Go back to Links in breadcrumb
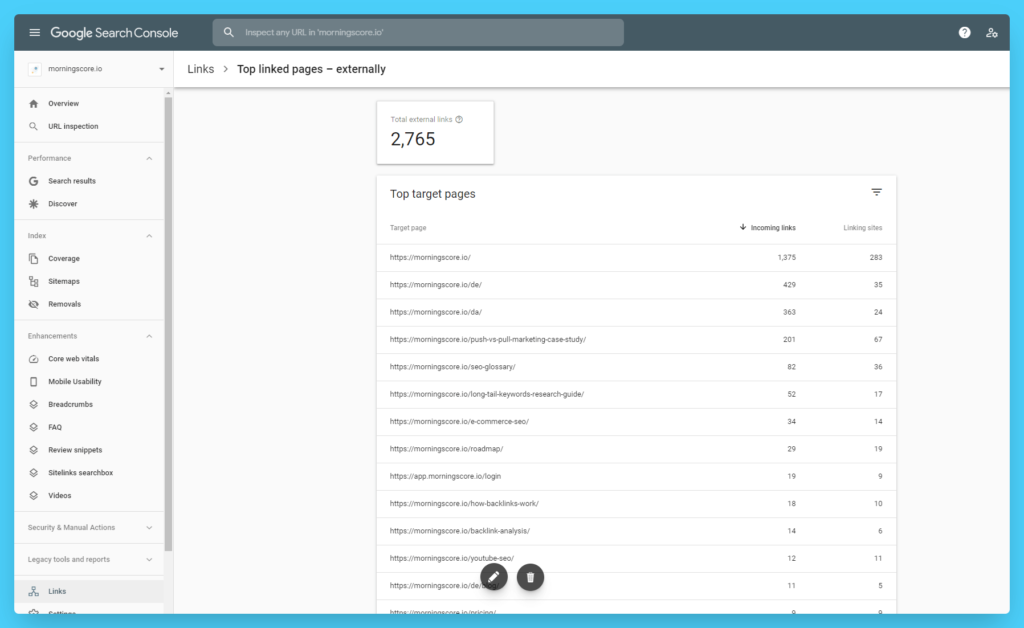Screen dimensions: 1024x628 click(x=200, y=69)
